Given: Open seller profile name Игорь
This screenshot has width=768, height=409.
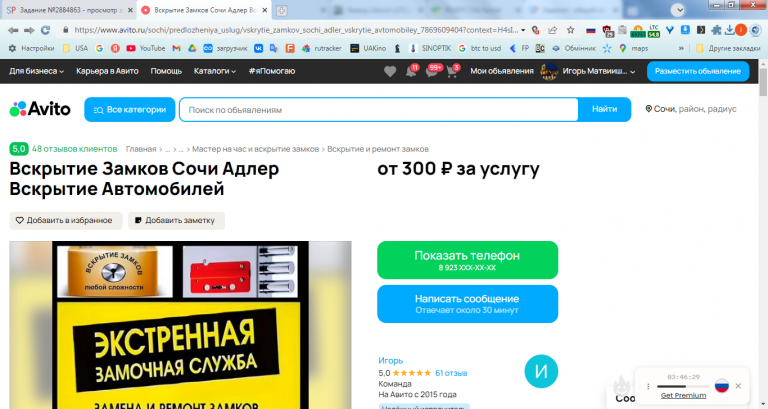Looking at the screenshot, I should pyautogui.click(x=390, y=361).
